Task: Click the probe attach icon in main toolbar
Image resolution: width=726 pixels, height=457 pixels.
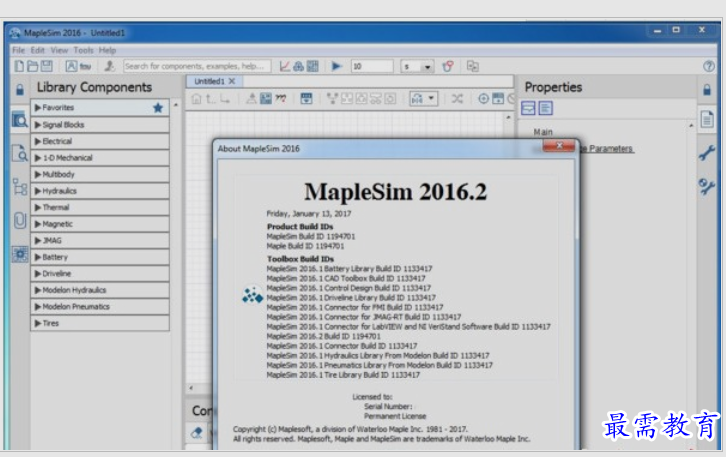Action: [448, 66]
